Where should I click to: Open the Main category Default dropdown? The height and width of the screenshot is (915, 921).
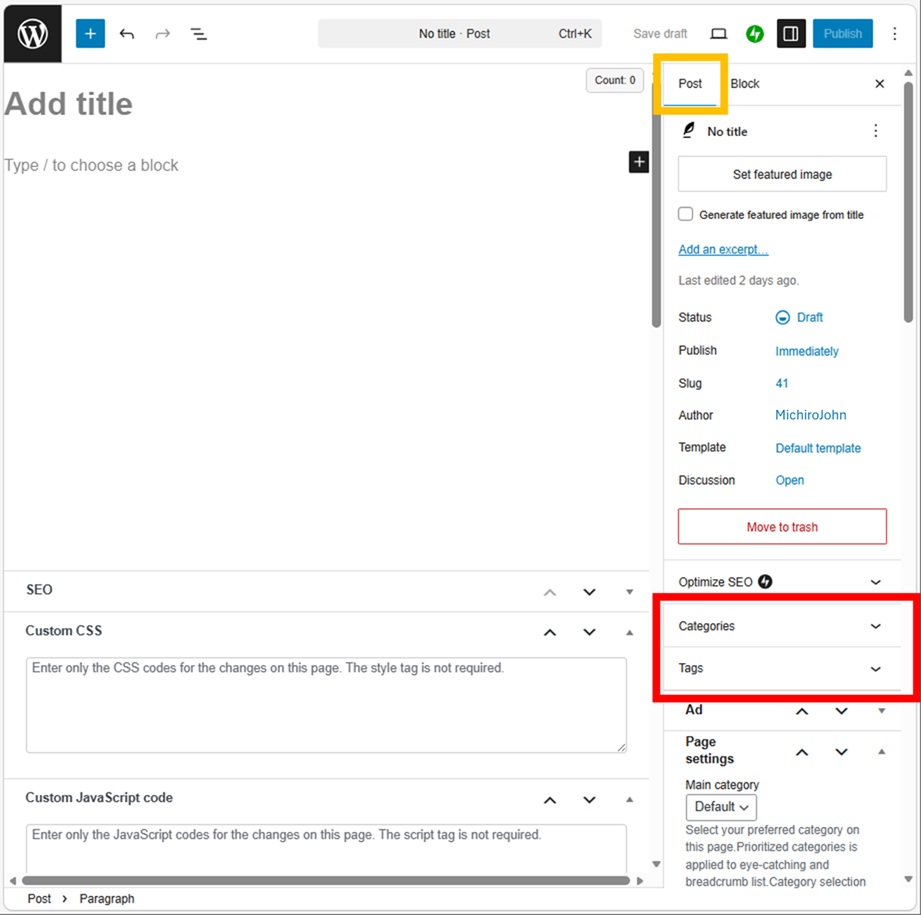pyautogui.click(x=721, y=807)
